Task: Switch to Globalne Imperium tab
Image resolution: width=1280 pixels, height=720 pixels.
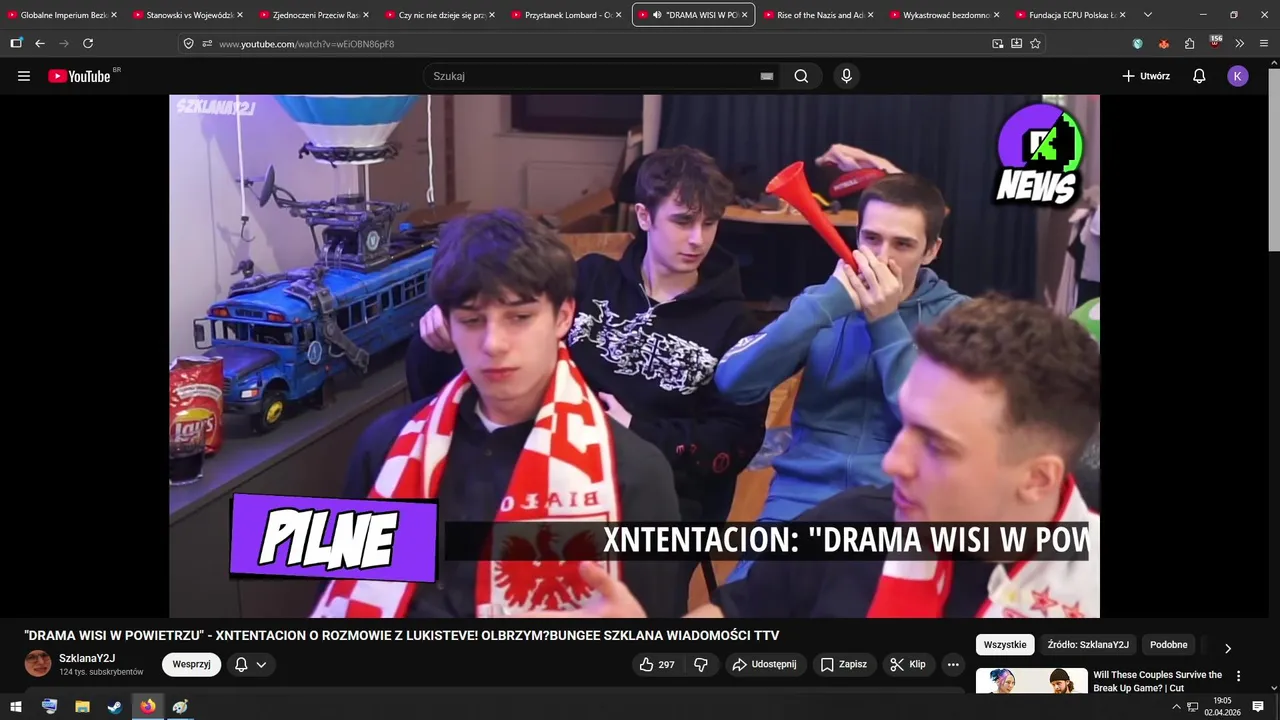Action: (62, 15)
